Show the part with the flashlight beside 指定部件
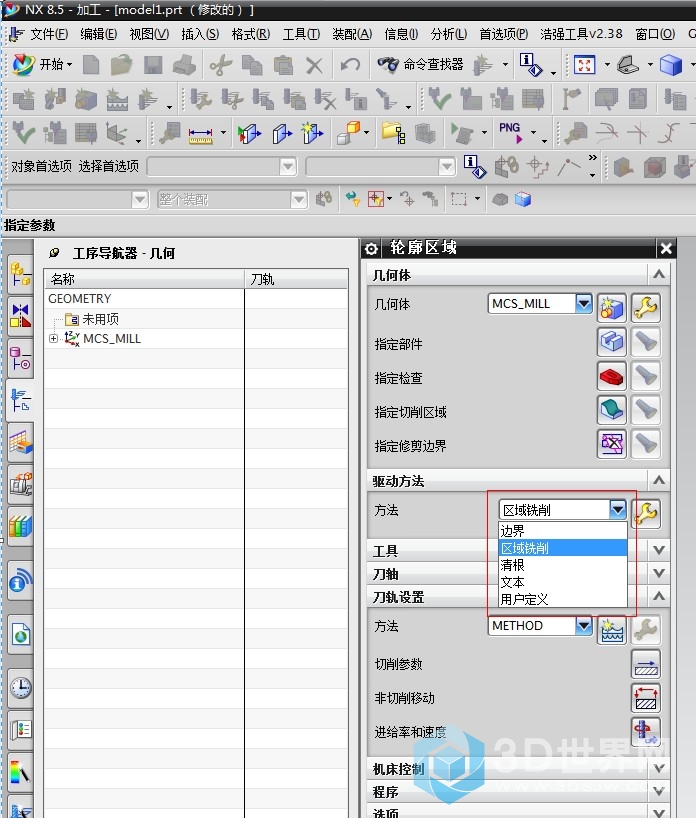This screenshot has width=696, height=818. tap(646, 342)
